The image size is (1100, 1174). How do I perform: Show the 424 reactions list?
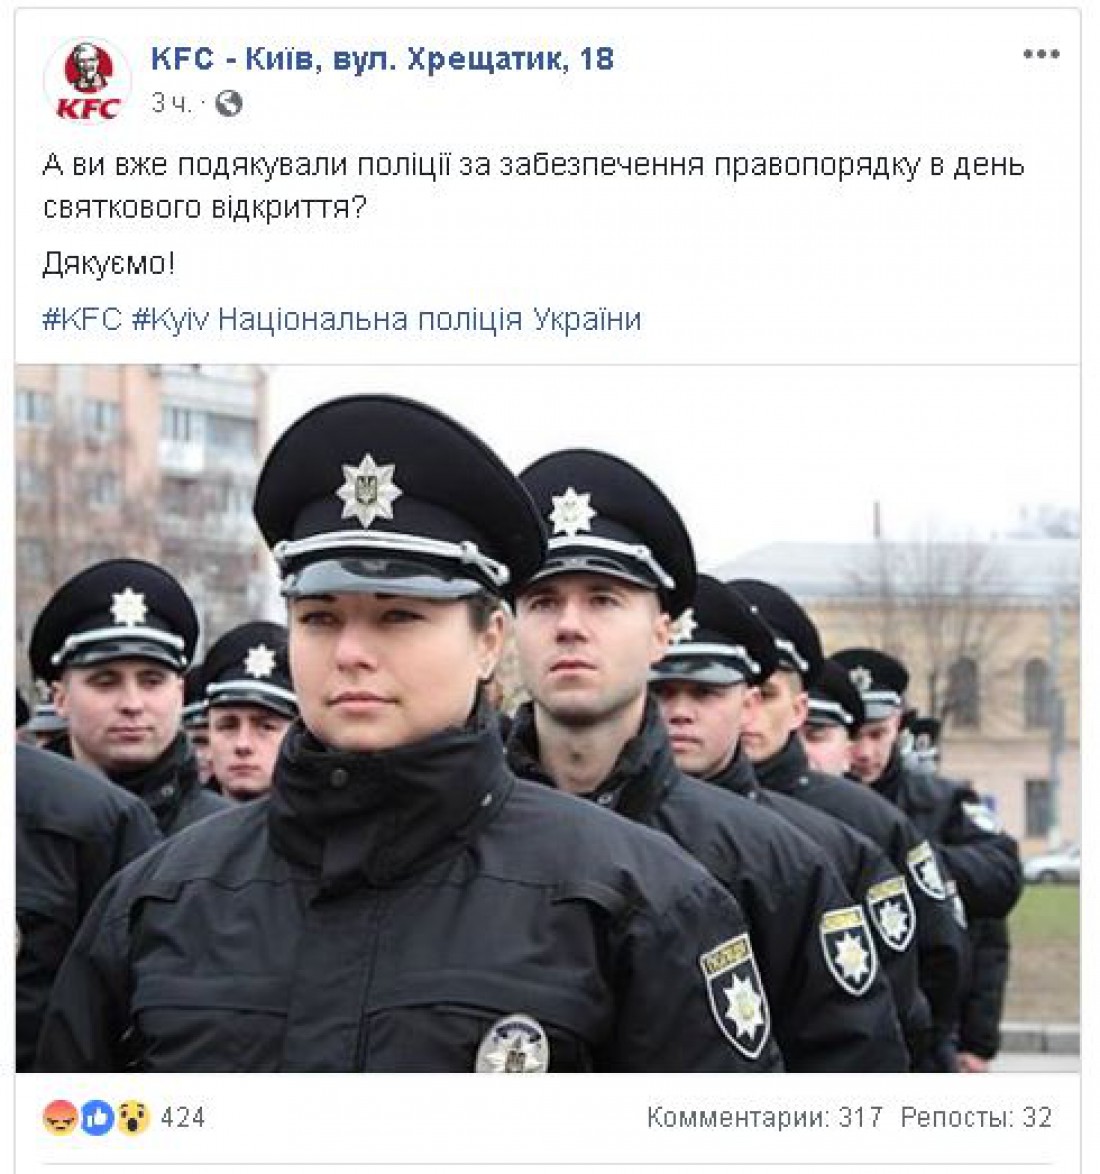coord(183,1117)
